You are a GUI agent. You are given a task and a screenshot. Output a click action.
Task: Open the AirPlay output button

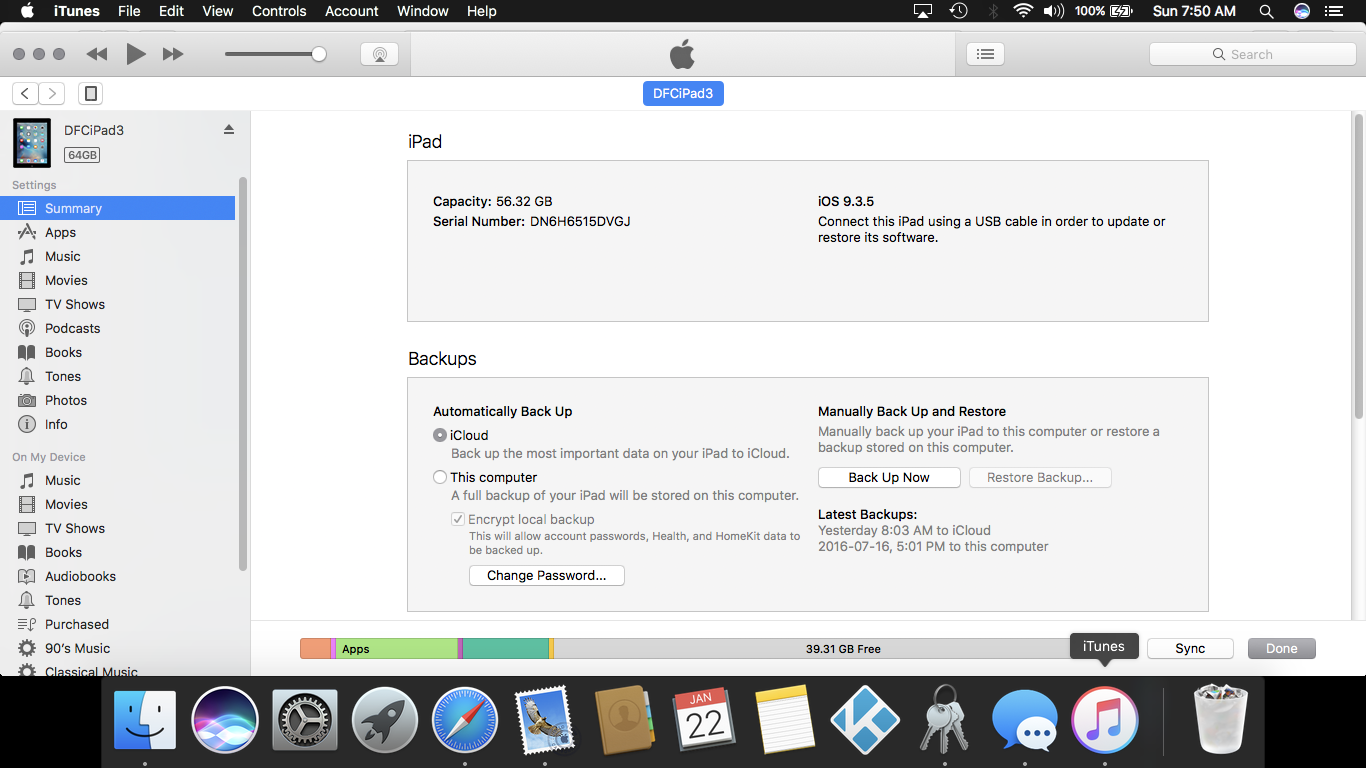380,54
